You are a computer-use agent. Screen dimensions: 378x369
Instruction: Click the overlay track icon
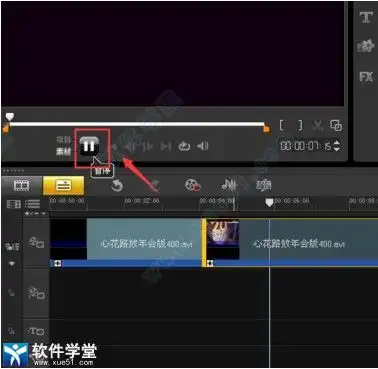click(x=37, y=293)
